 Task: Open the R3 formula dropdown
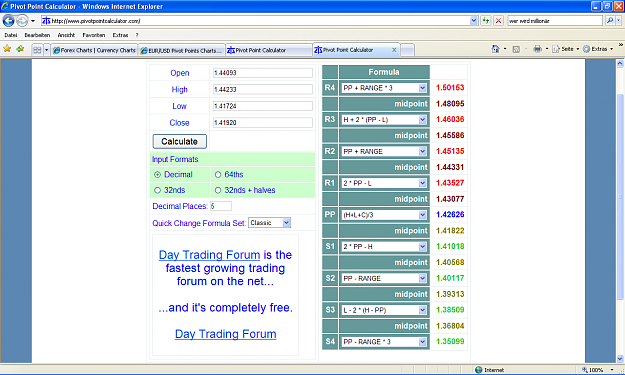[384, 120]
